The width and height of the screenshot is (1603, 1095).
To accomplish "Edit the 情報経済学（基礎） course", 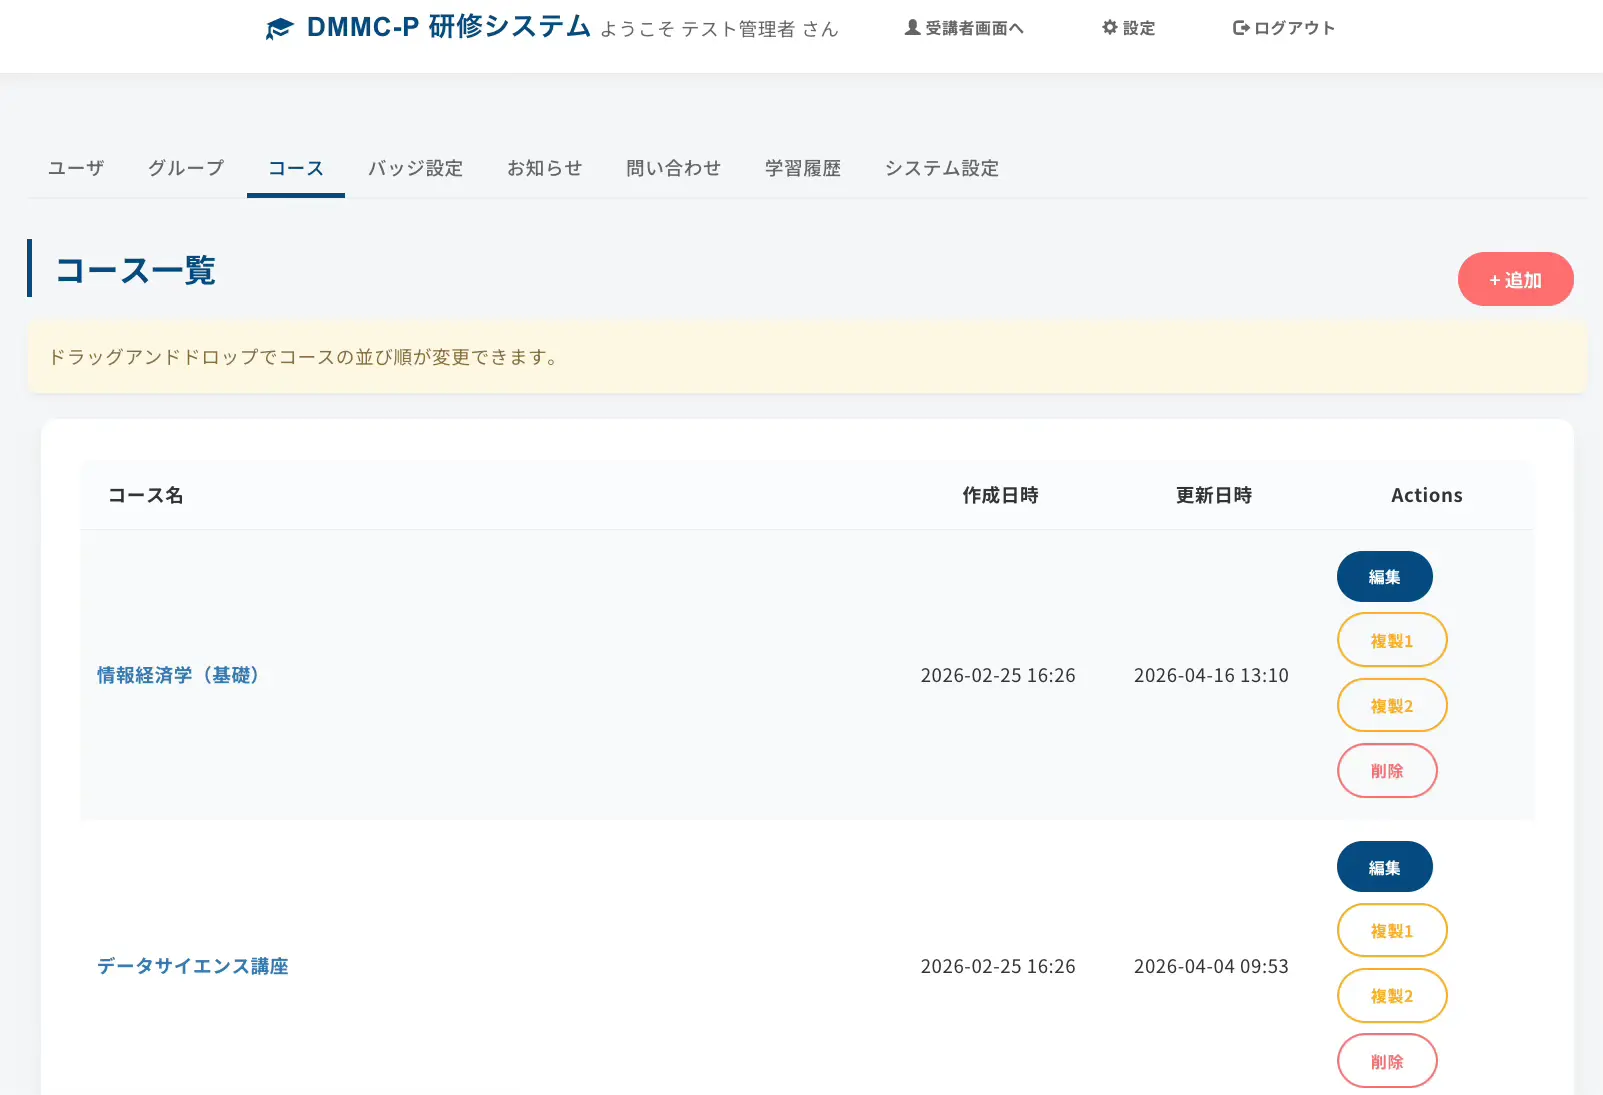I will click(1384, 577).
